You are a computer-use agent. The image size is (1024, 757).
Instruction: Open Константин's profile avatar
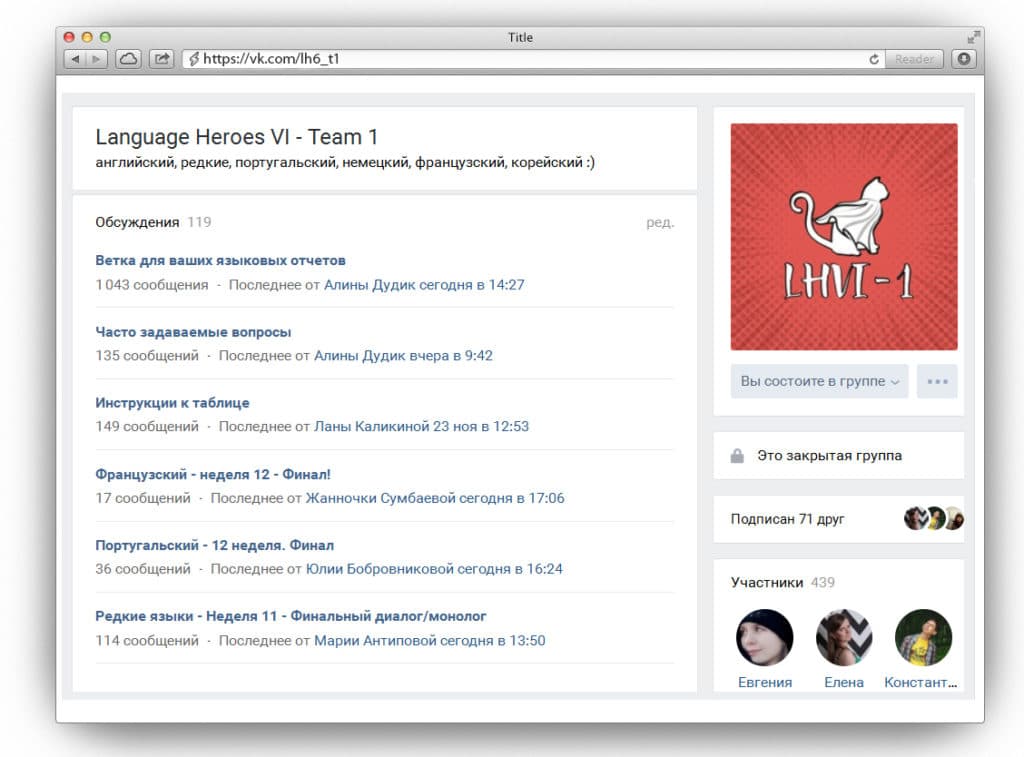[x=923, y=637]
